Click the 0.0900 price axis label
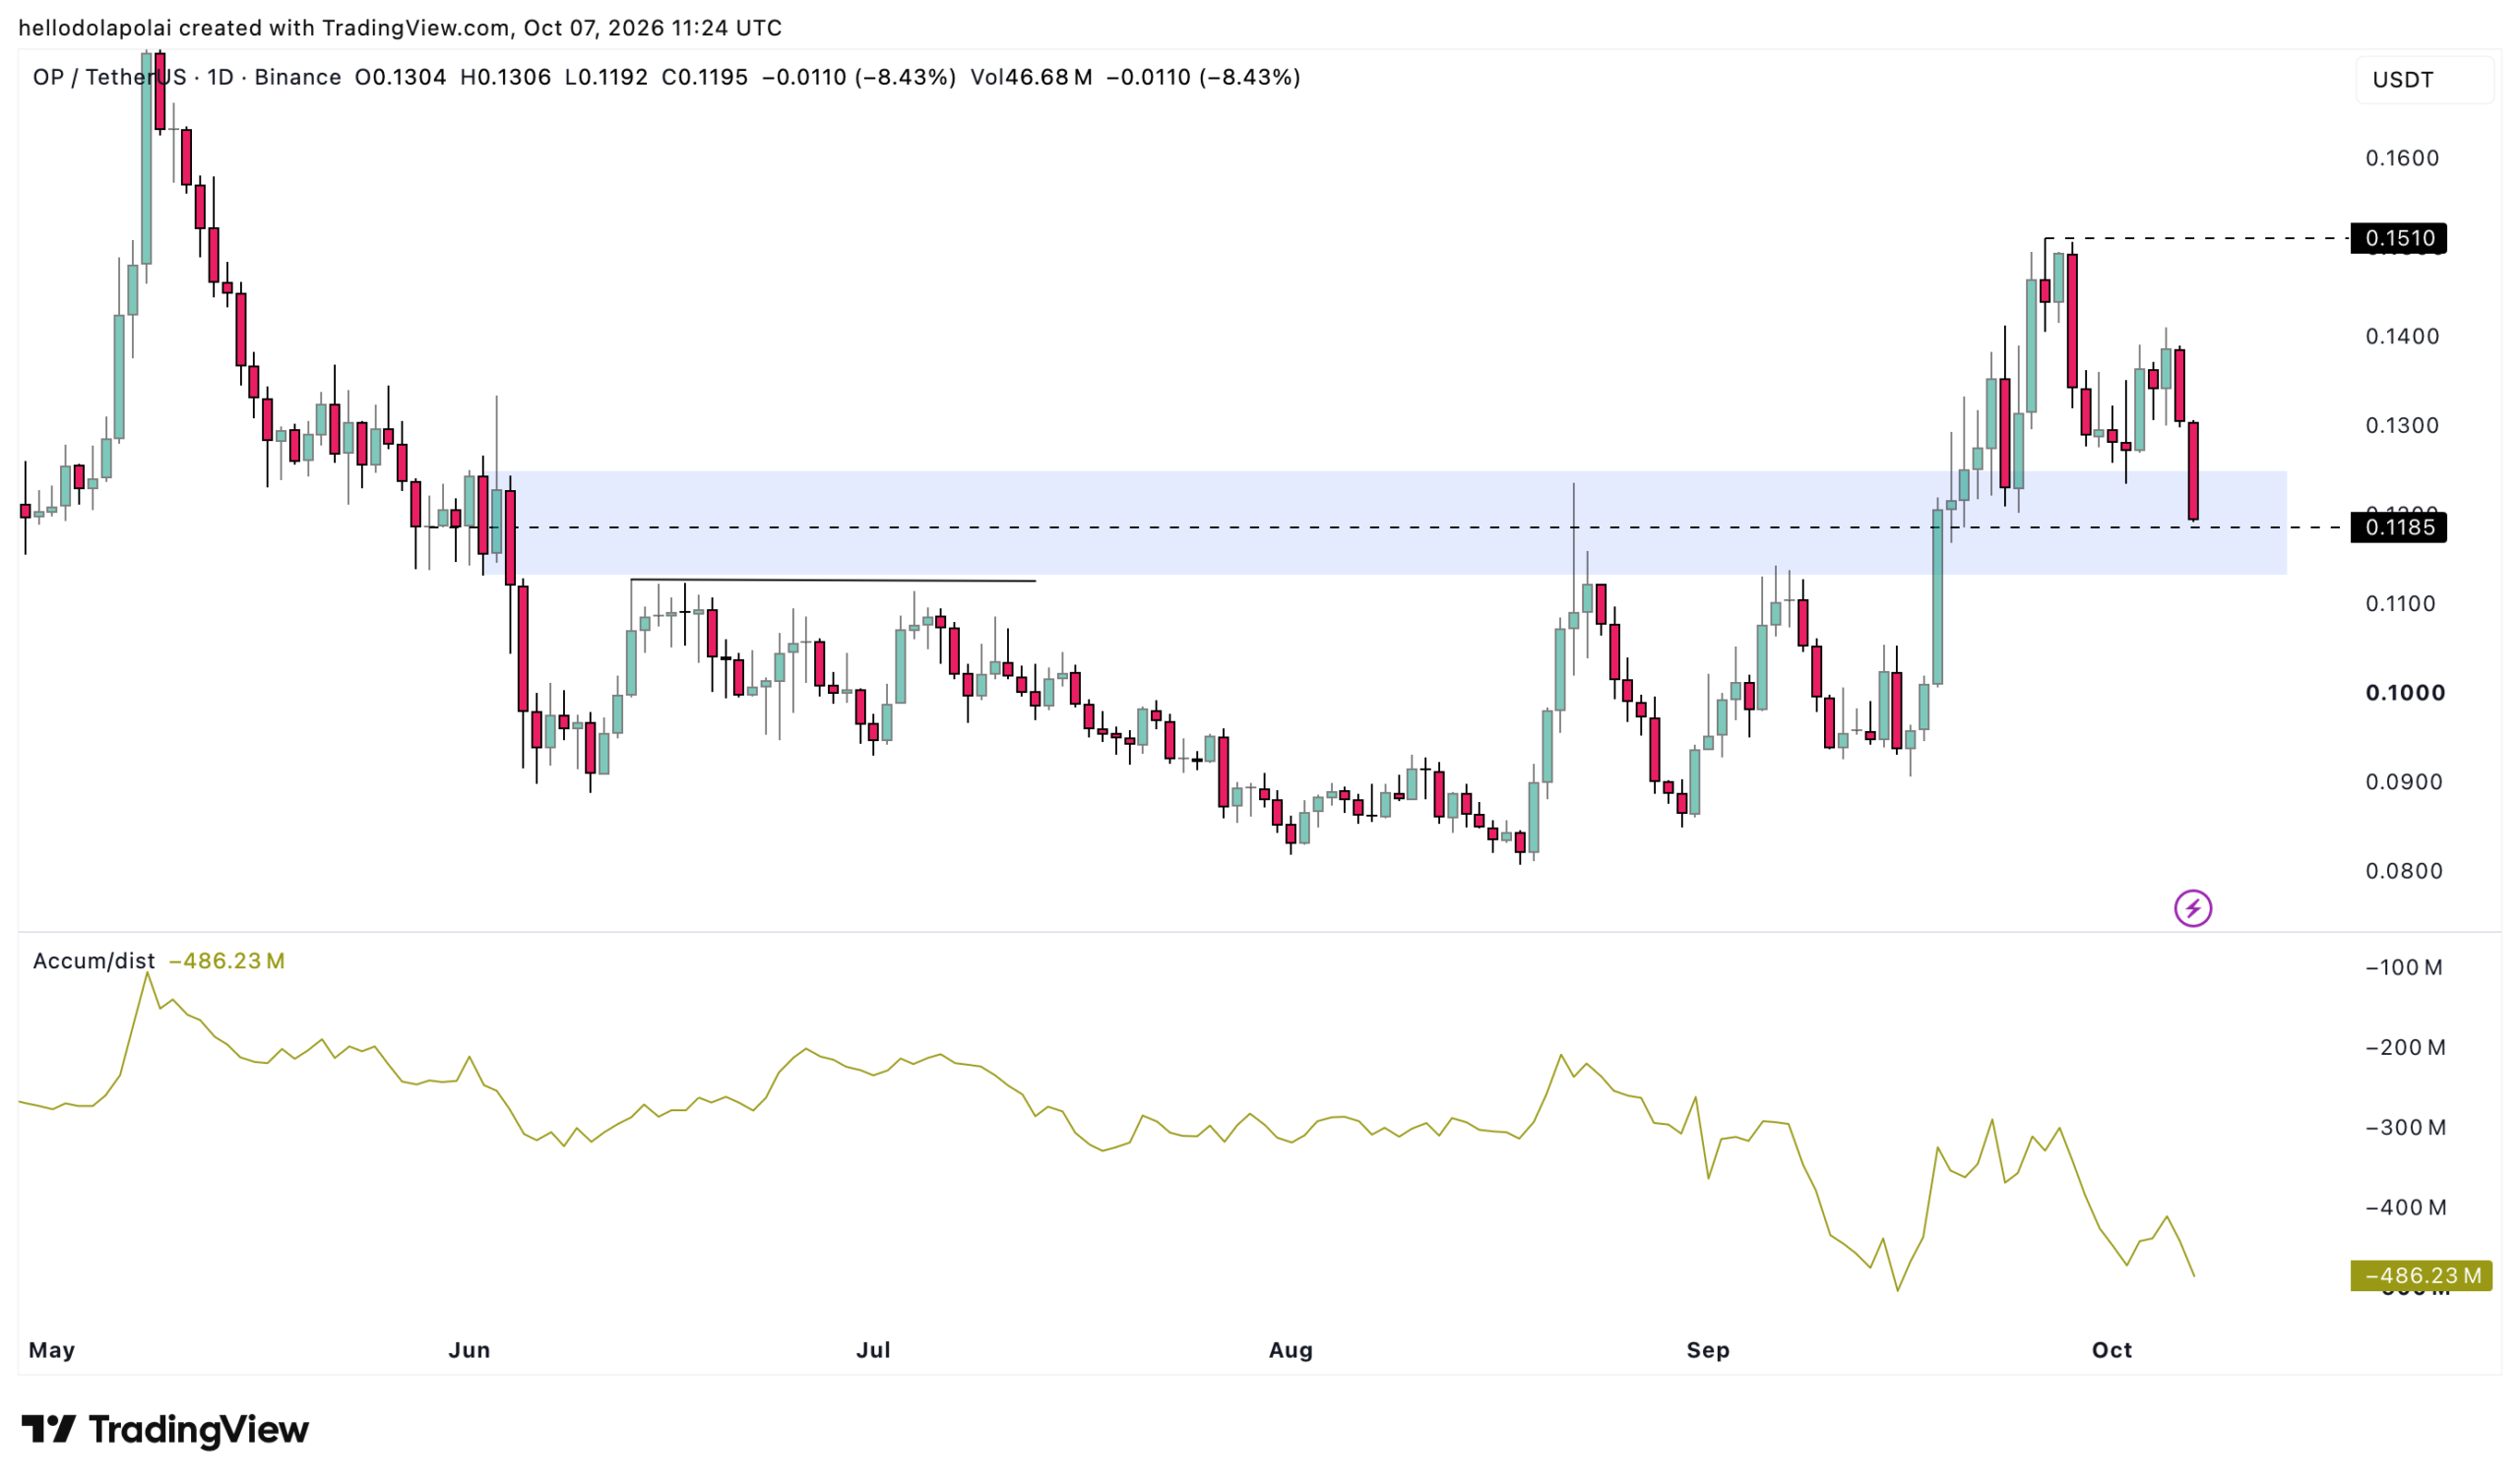 click(2402, 781)
